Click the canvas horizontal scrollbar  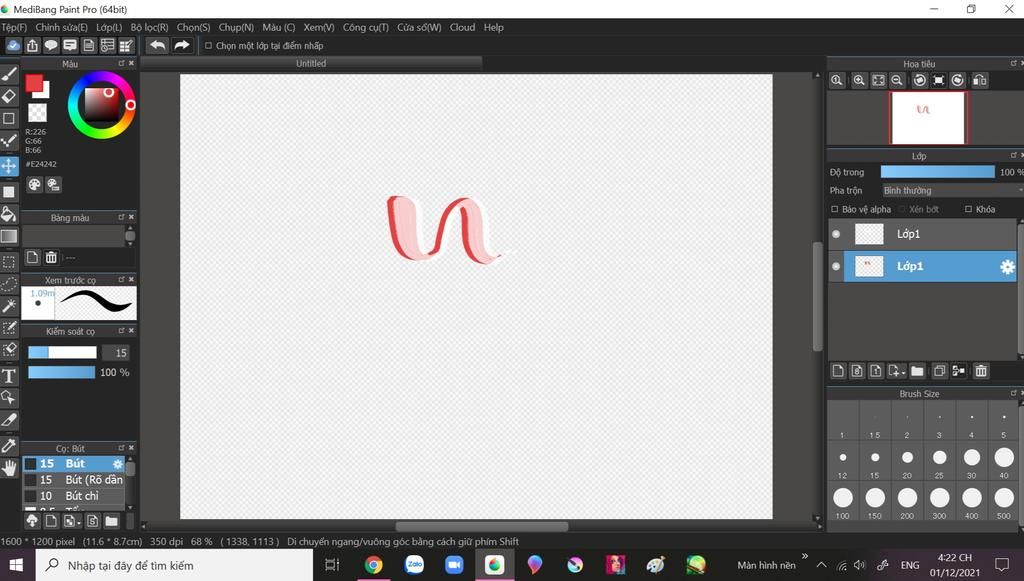[x=481, y=527]
